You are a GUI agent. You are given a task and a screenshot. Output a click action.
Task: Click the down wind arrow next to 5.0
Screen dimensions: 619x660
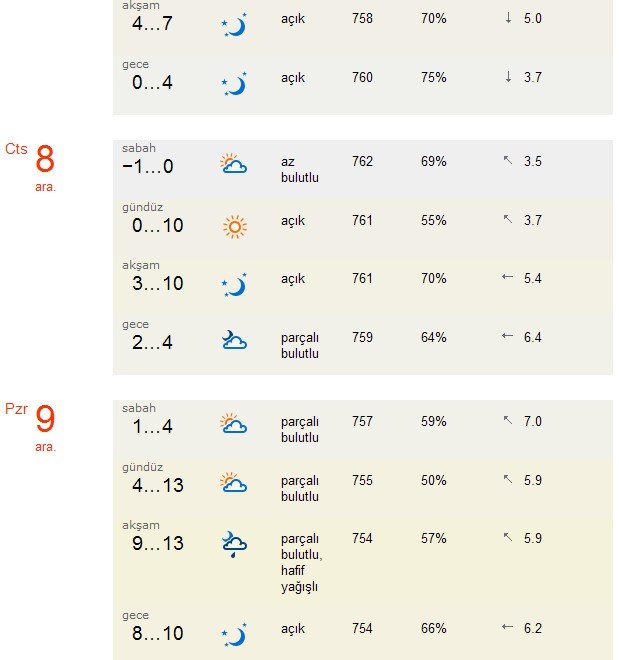tap(508, 18)
